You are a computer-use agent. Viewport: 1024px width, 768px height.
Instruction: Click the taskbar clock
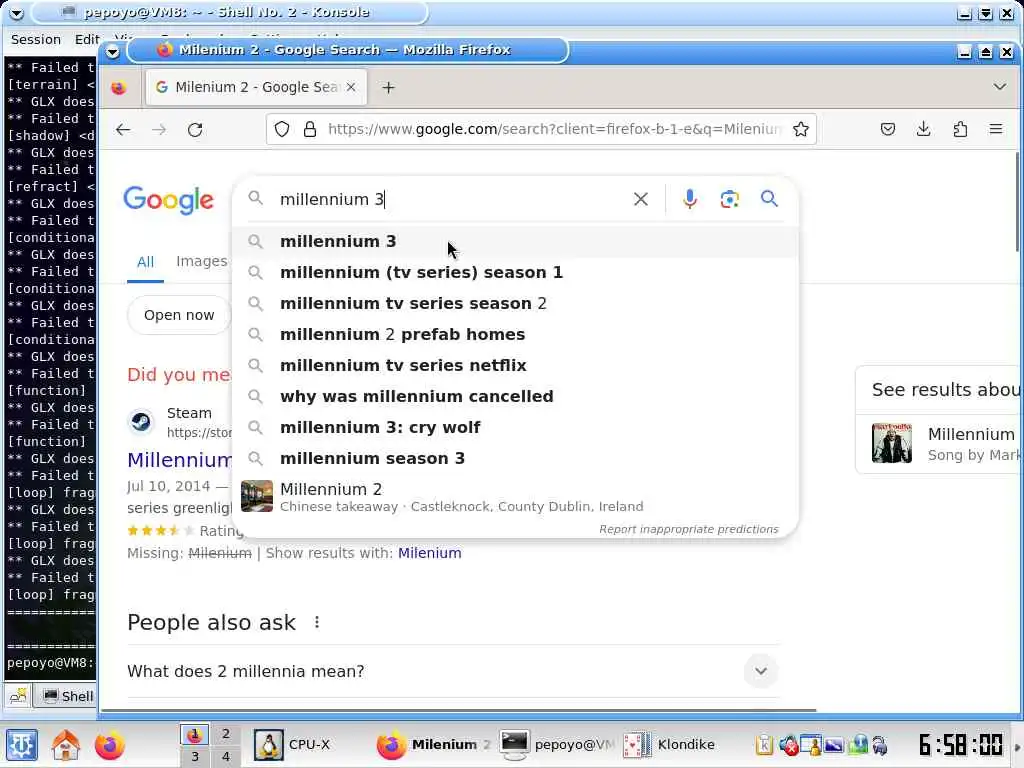point(960,745)
